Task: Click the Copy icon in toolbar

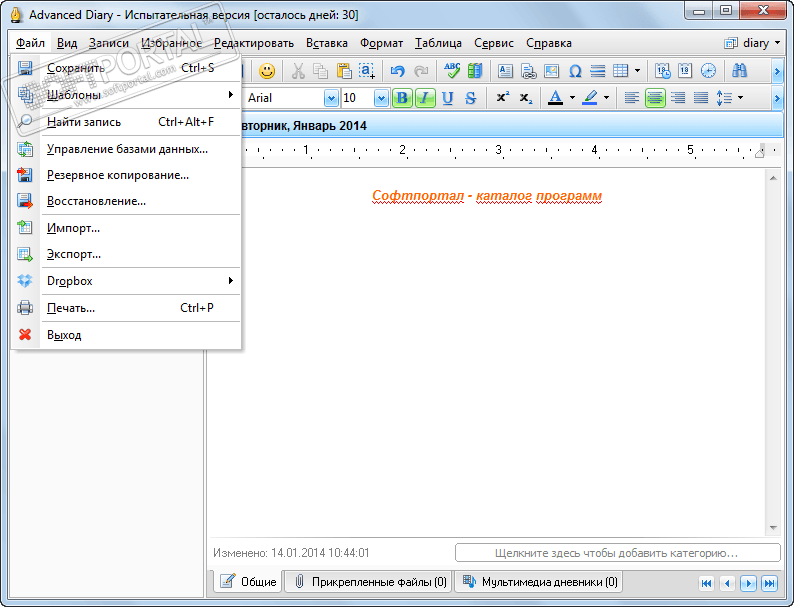Action: 321,71
